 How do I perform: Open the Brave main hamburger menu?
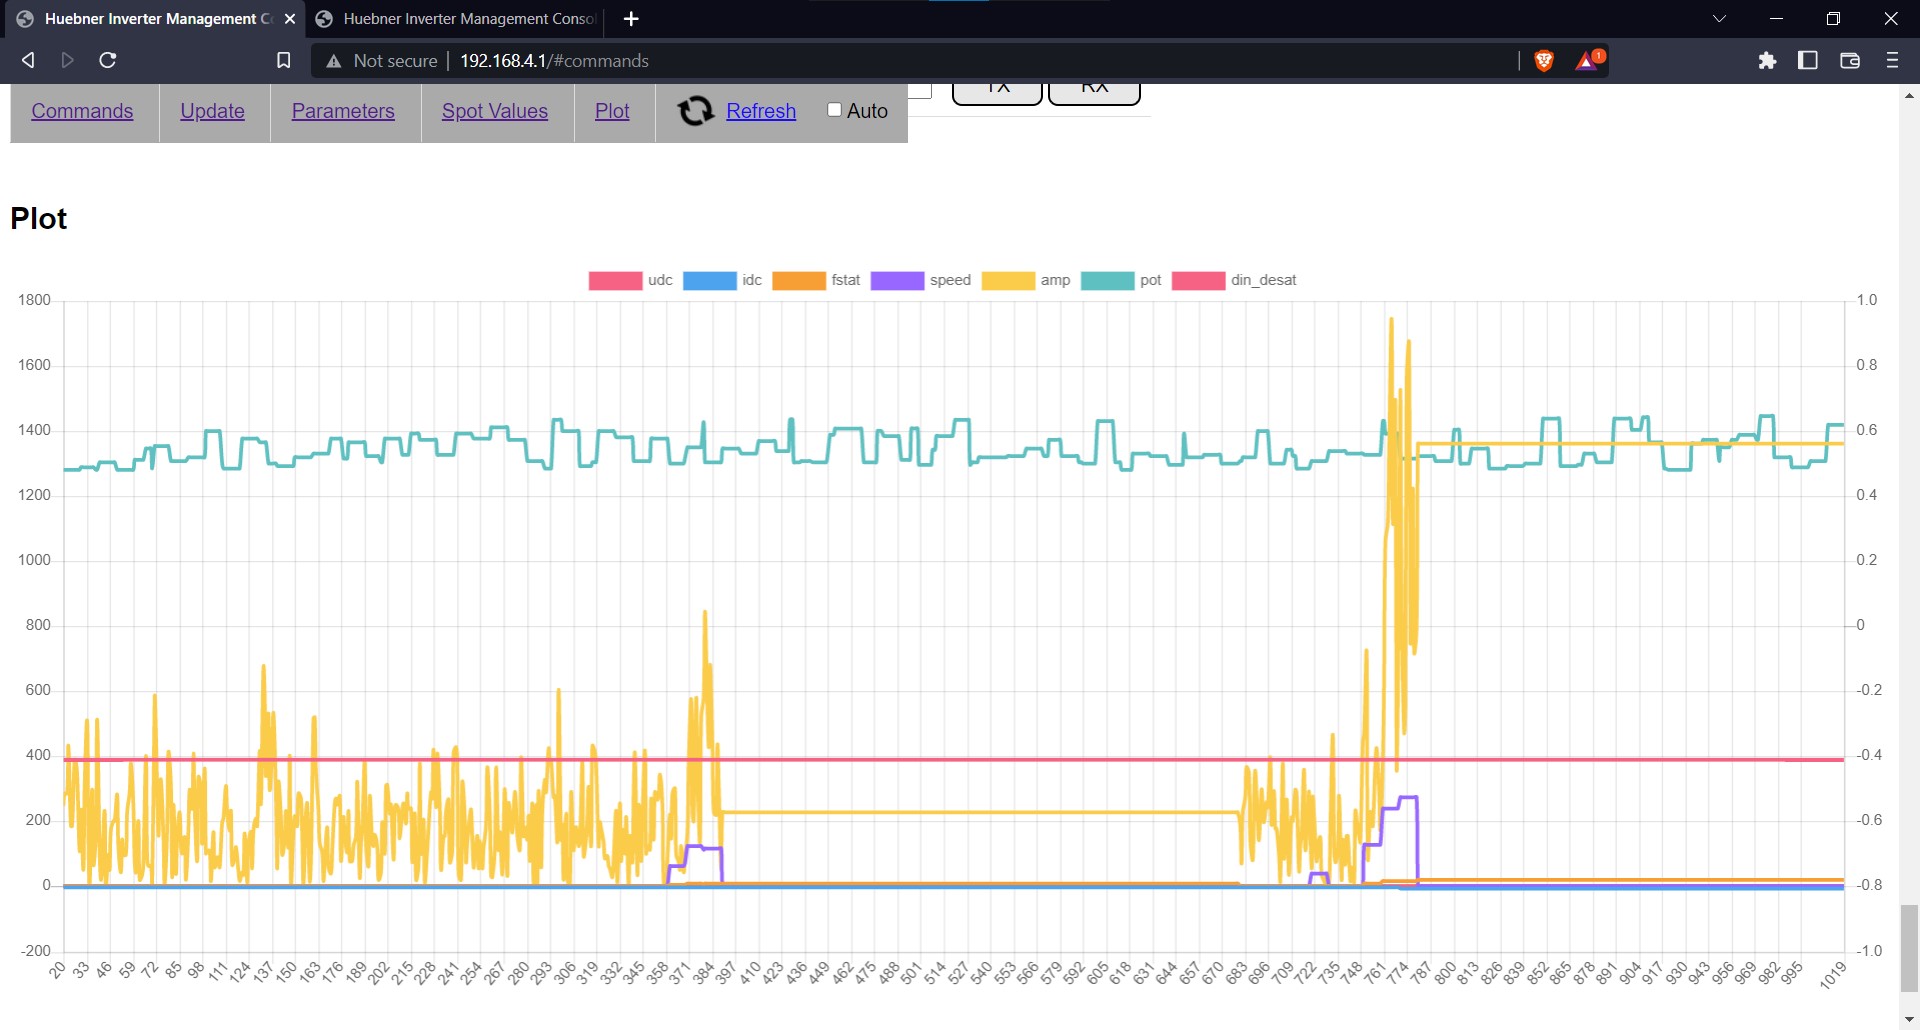[x=1891, y=61]
